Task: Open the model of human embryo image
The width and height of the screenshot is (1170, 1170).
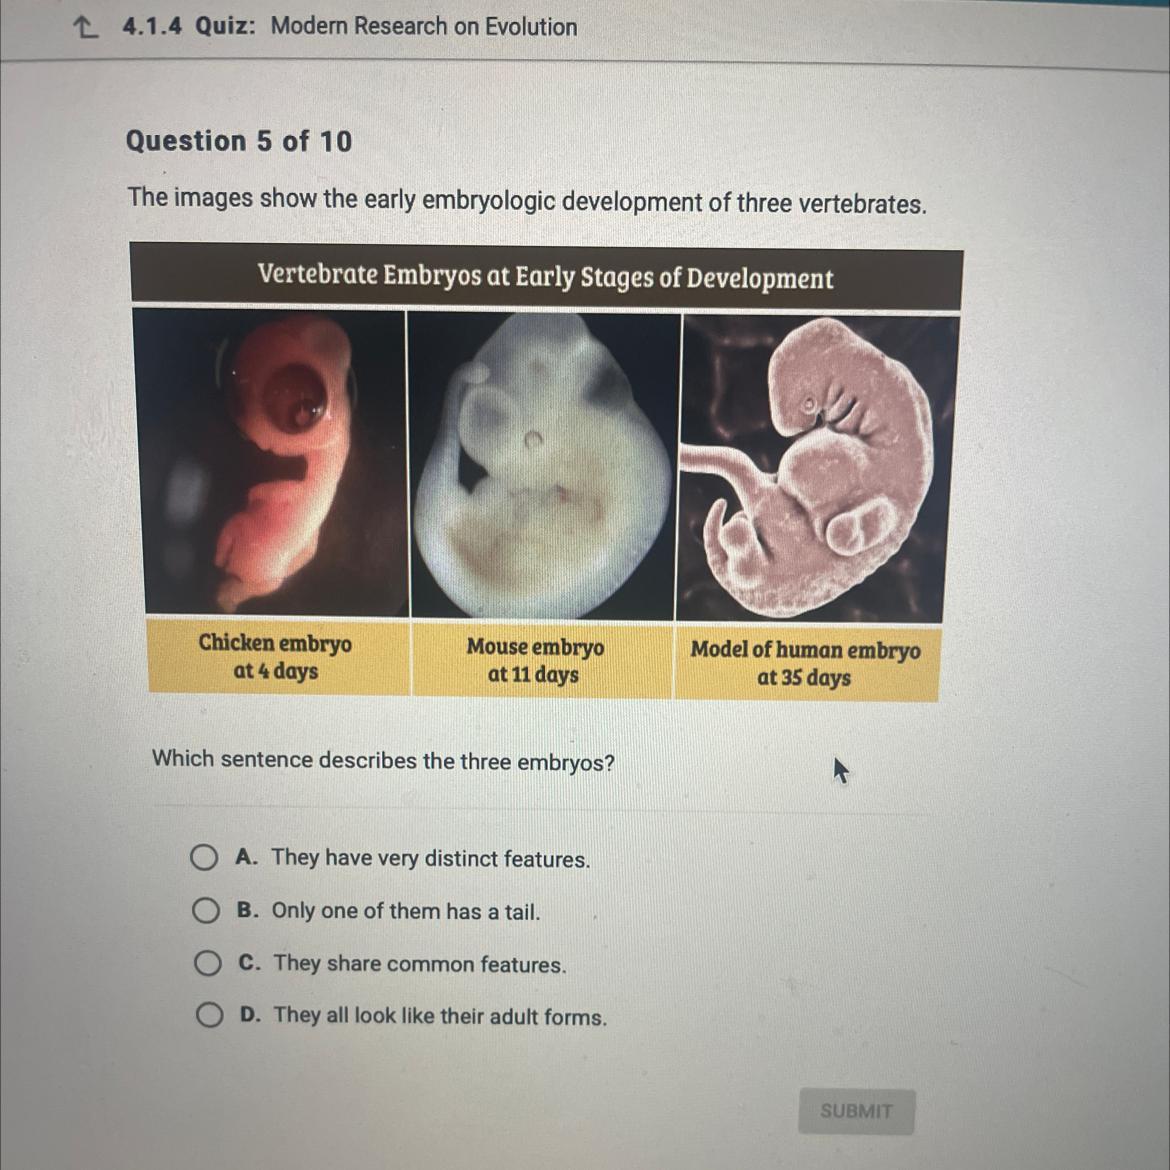Action: pos(817,469)
